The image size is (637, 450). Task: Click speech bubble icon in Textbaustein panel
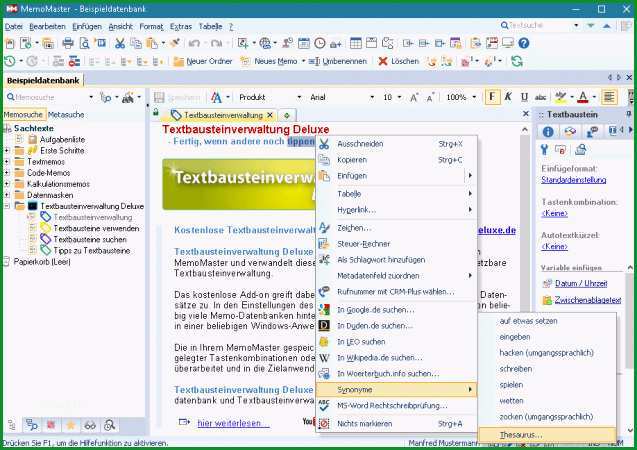tap(592, 132)
